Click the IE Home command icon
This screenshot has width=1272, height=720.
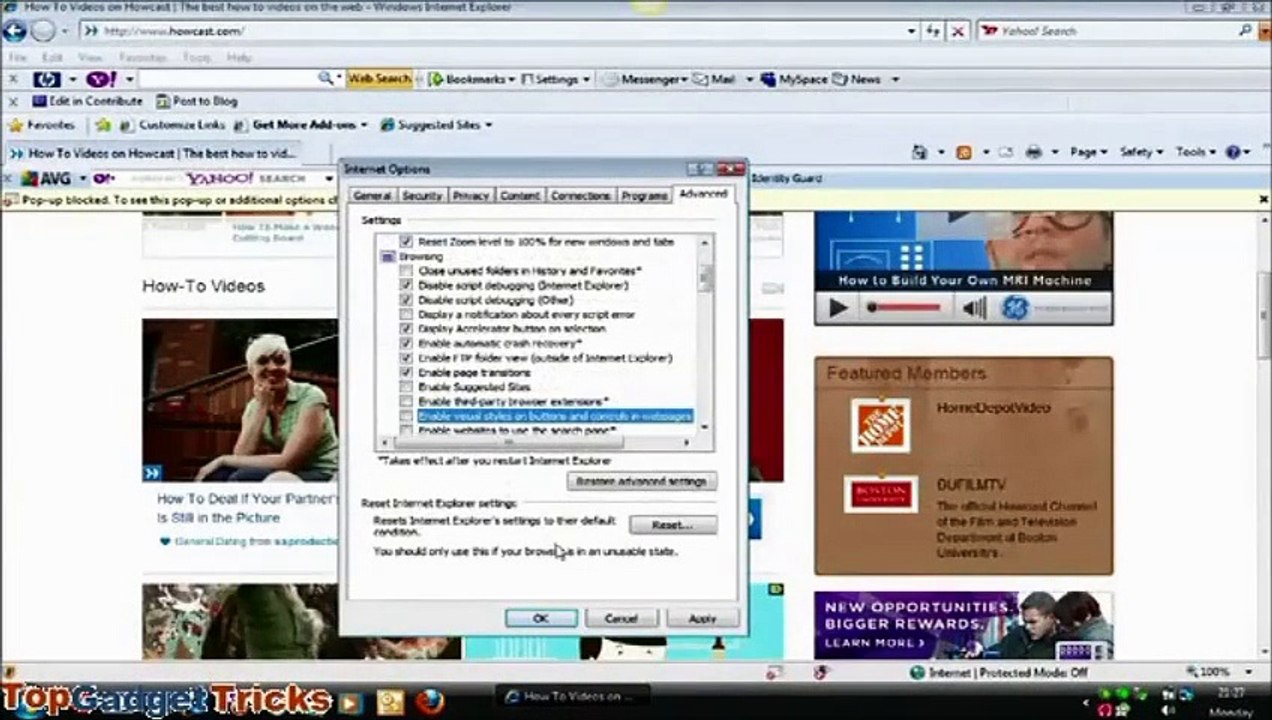point(920,152)
